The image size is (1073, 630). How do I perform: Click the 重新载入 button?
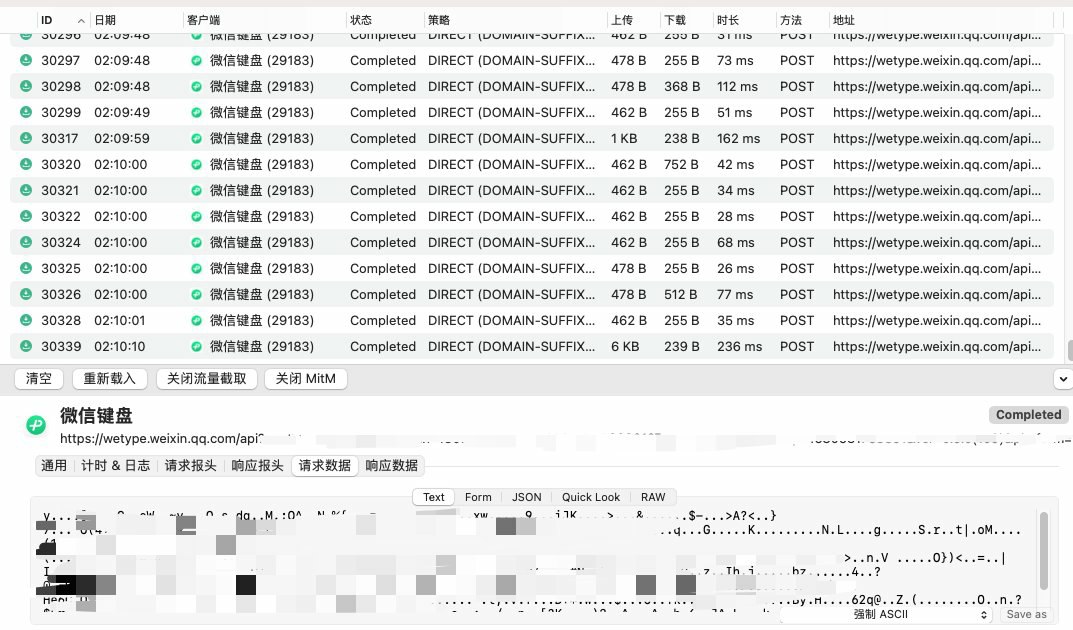pyautogui.click(x=109, y=378)
